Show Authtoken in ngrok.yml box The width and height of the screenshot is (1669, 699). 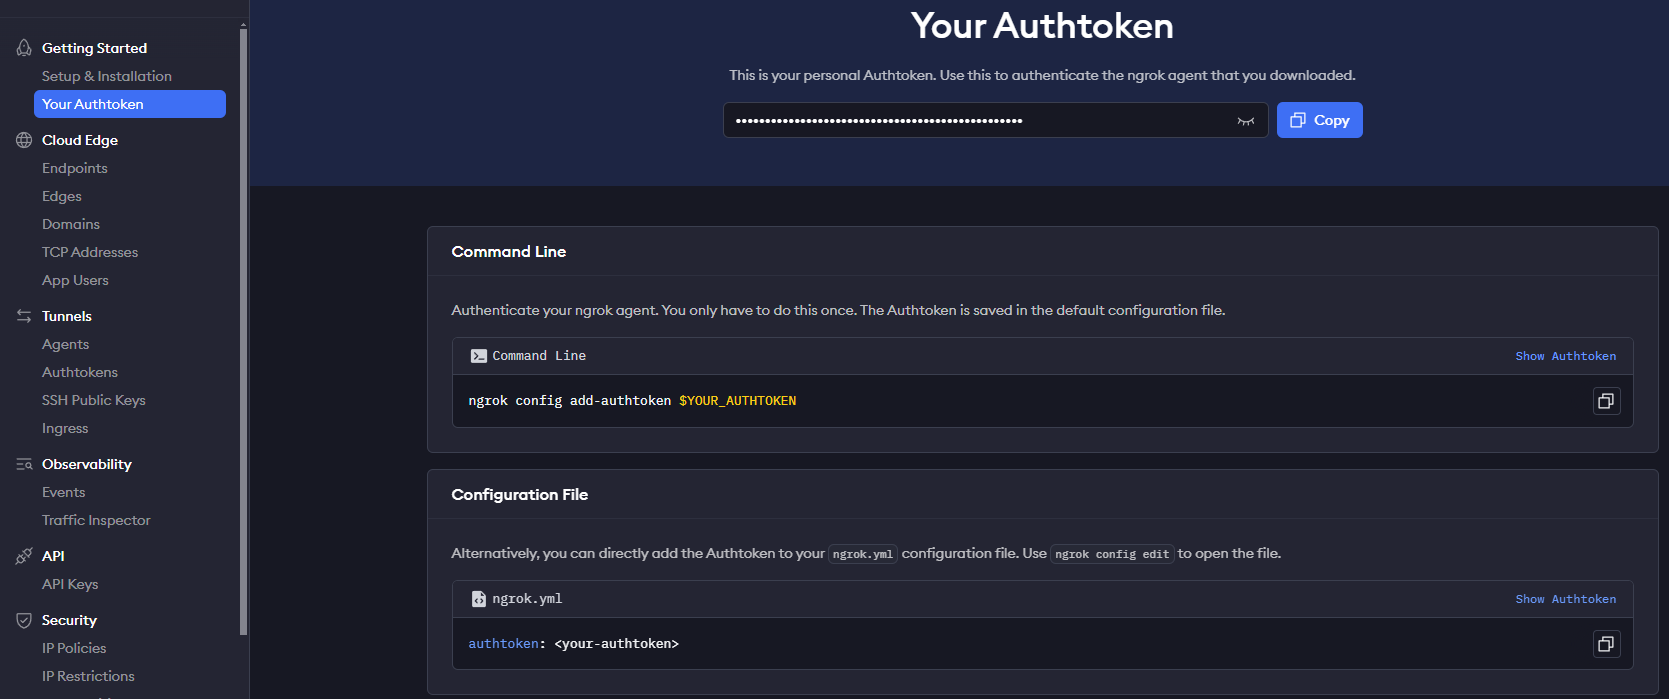pyautogui.click(x=1566, y=599)
